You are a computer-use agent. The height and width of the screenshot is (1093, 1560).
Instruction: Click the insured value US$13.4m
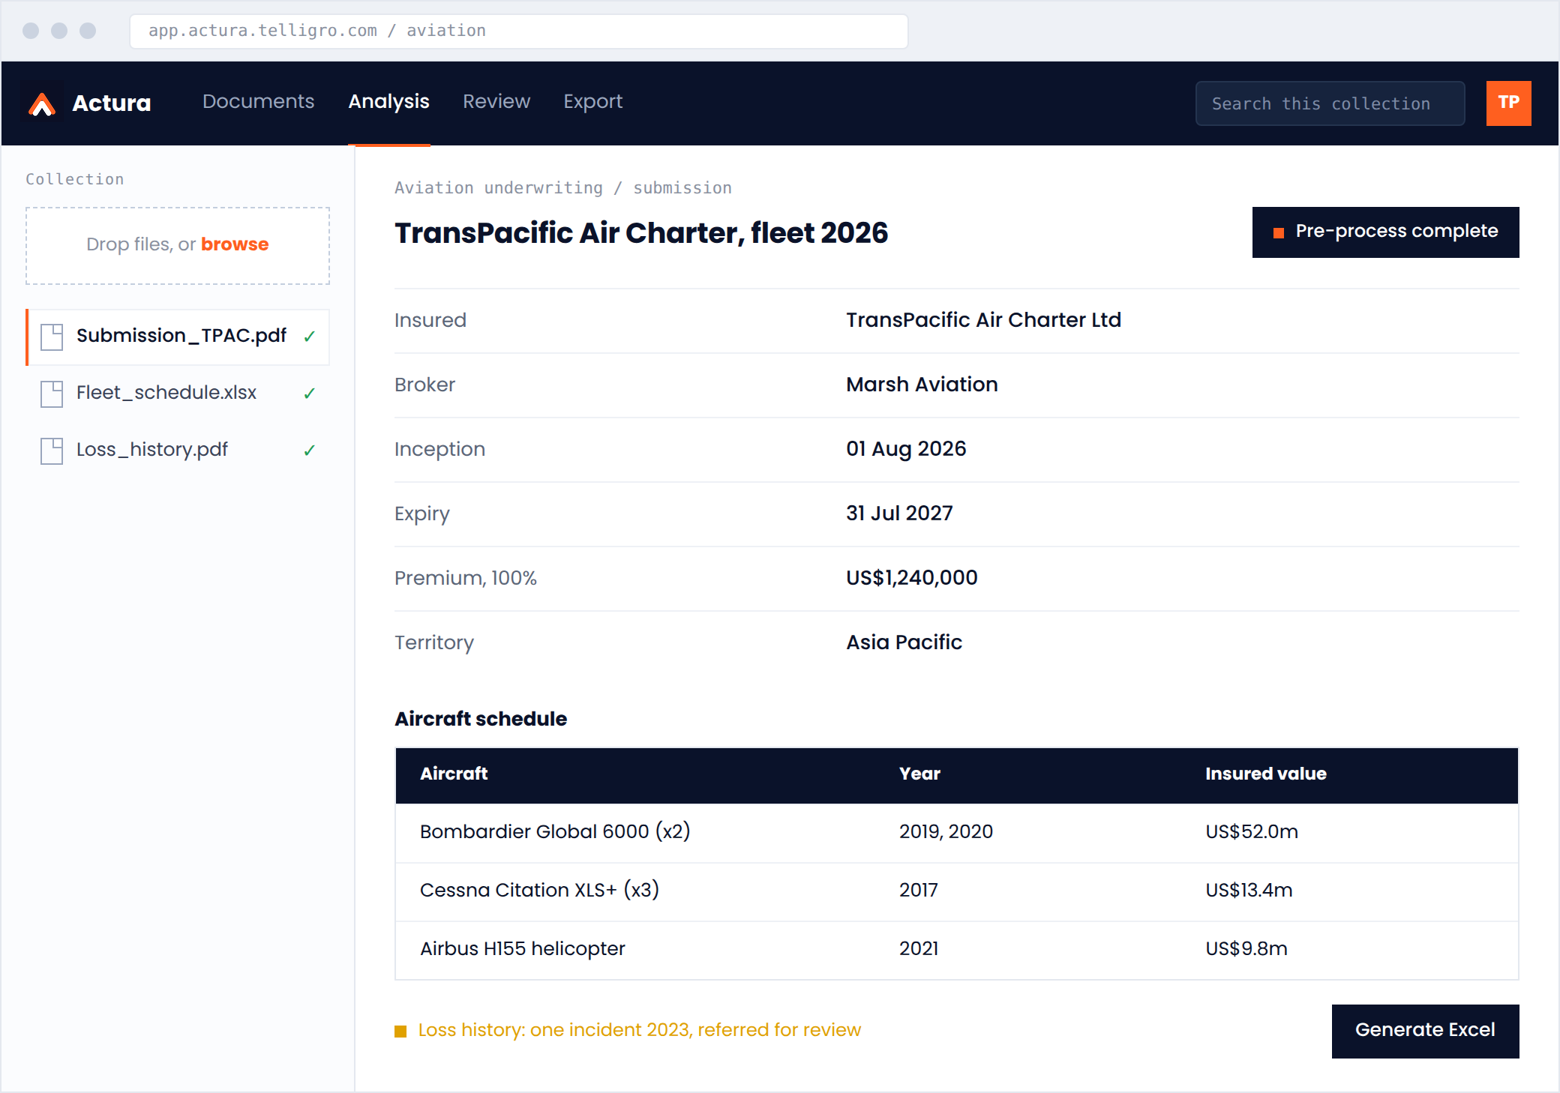click(x=1248, y=890)
